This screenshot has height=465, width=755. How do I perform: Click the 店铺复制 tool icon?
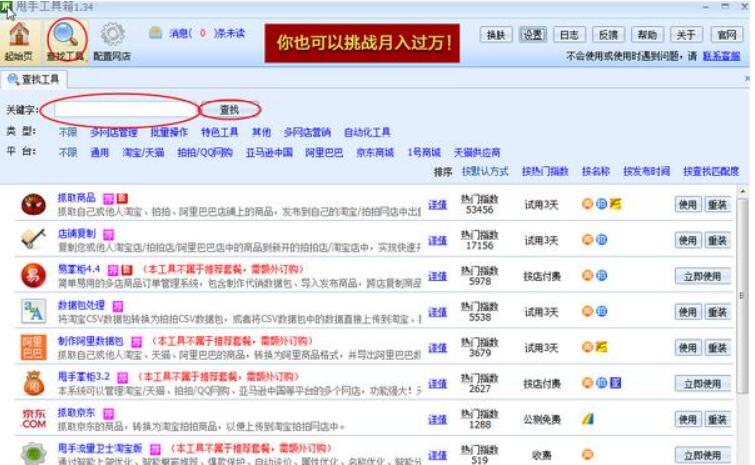(34, 240)
